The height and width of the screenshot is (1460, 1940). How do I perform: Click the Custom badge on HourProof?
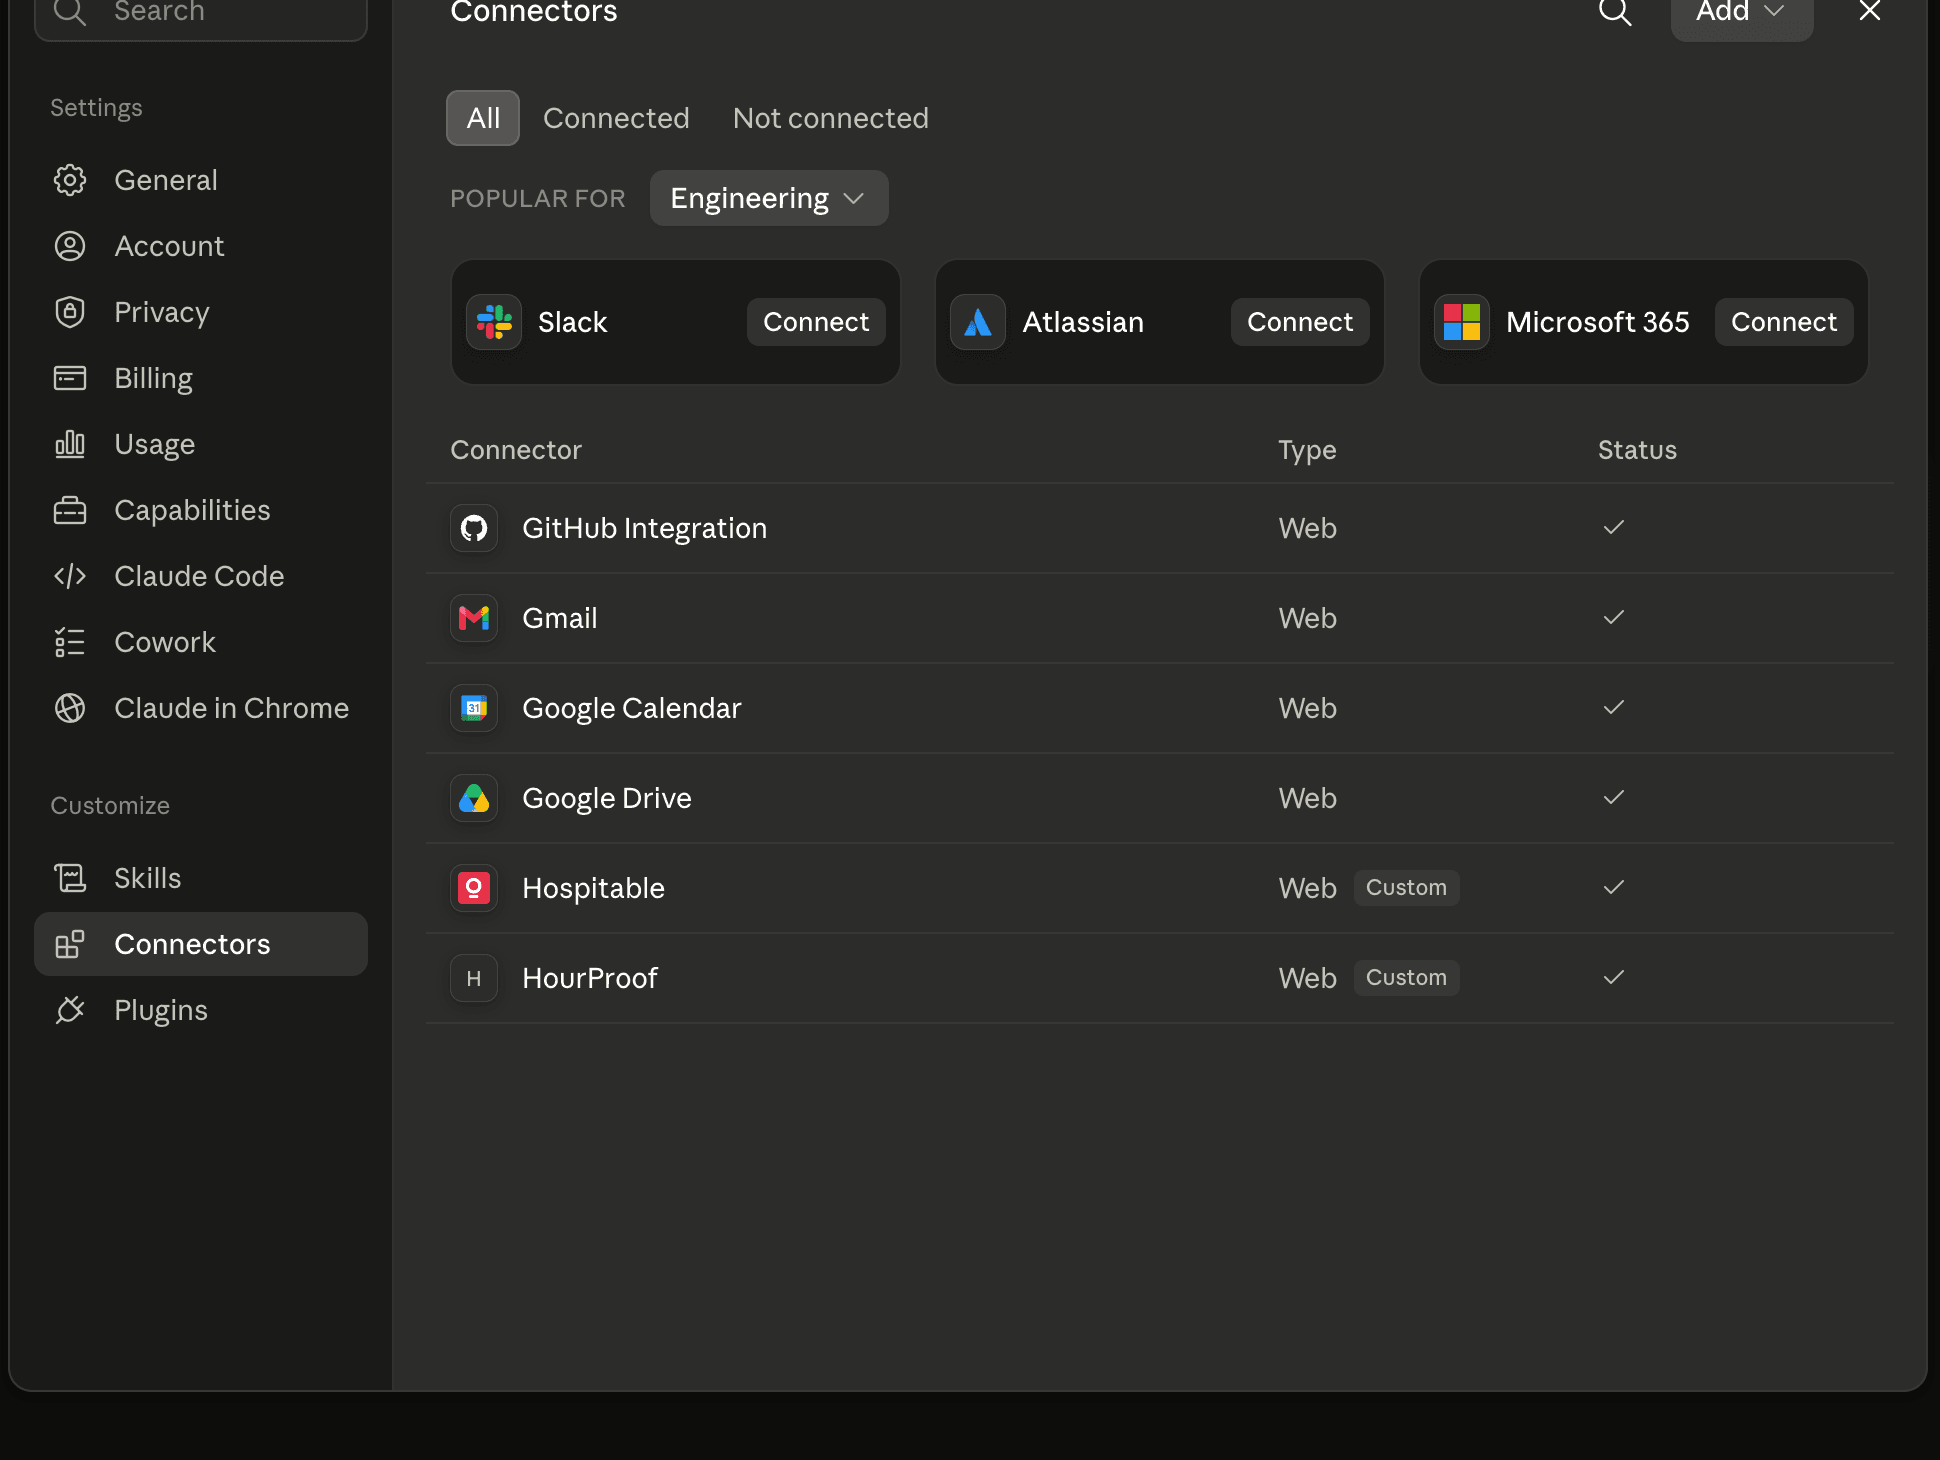(1406, 978)
